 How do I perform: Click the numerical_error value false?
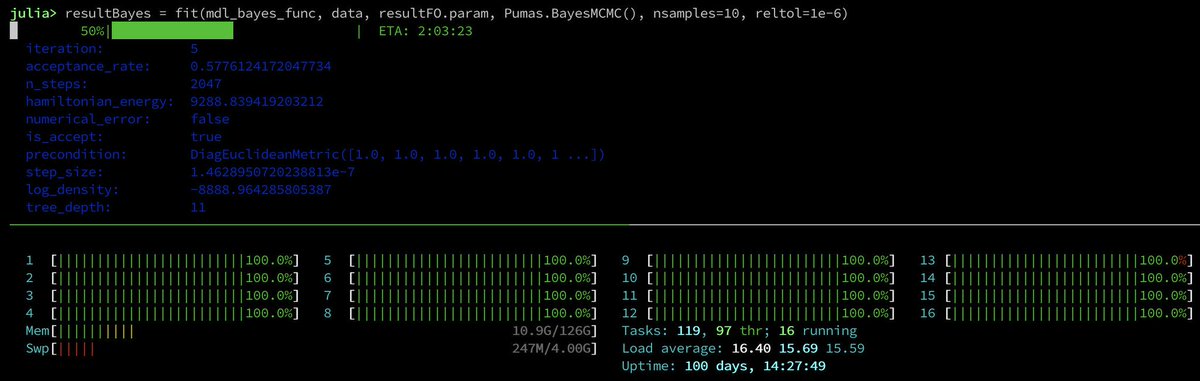click(x=210, y=119)
